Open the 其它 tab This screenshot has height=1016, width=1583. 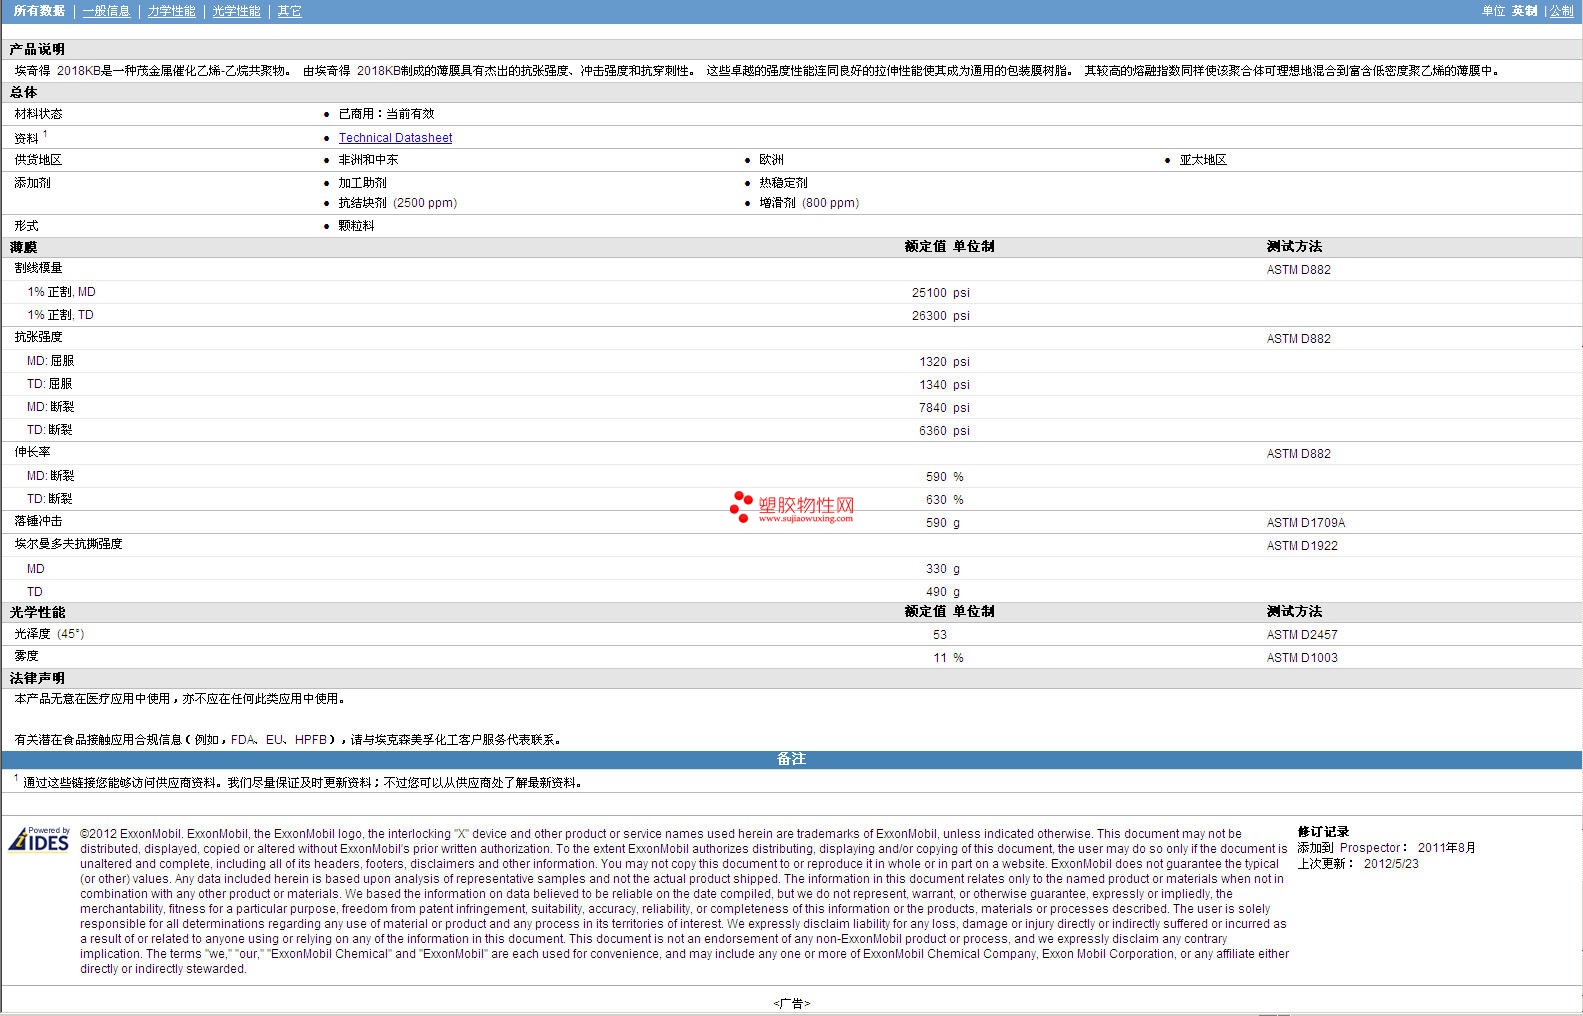pyautogui.click(x=289, y=11)
